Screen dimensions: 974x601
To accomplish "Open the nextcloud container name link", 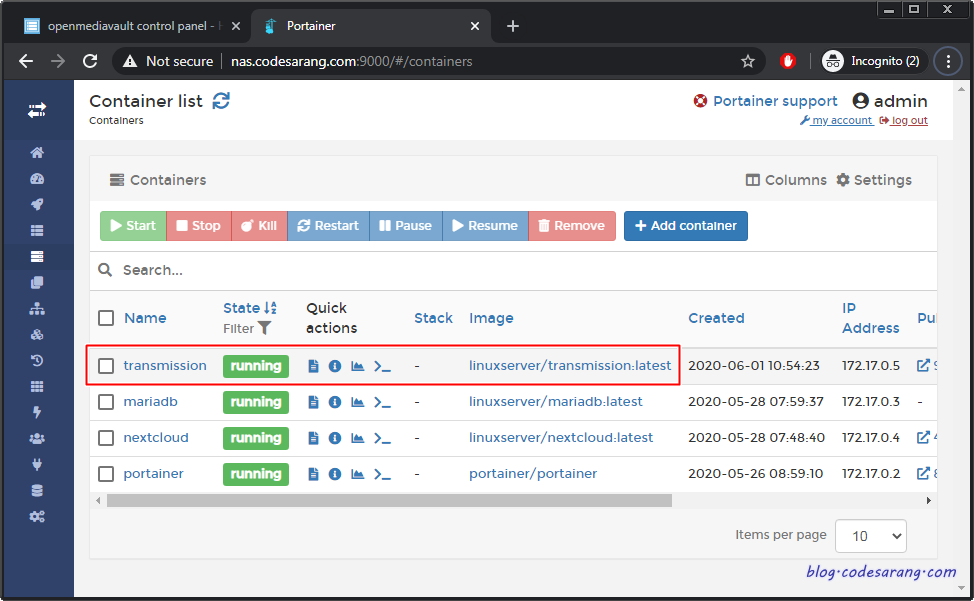I will [x=156, y=438].
